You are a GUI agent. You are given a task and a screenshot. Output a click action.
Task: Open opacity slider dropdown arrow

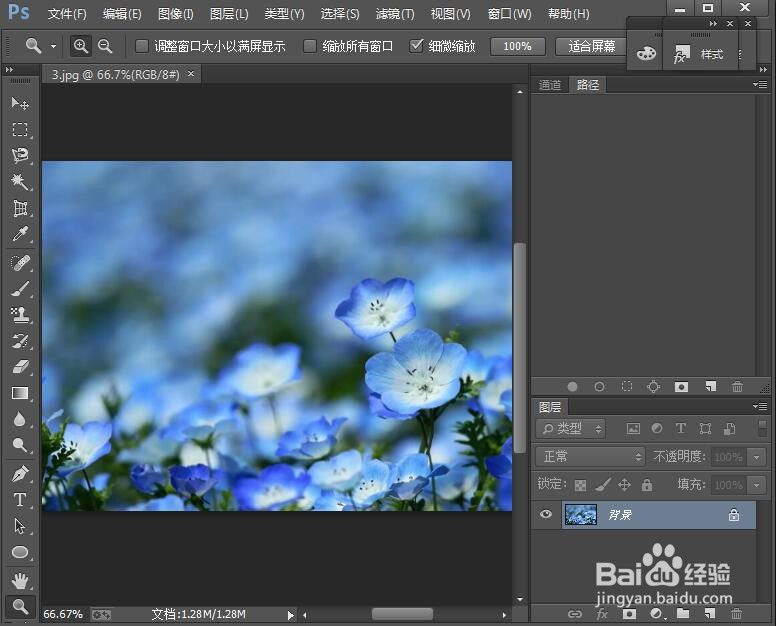tap(756, 457)
